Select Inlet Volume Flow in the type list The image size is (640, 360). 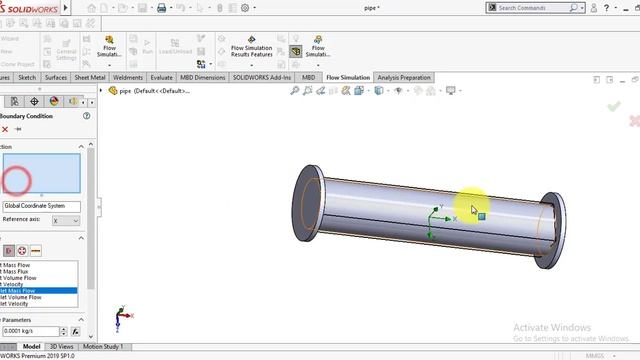[x=39, y=278]
